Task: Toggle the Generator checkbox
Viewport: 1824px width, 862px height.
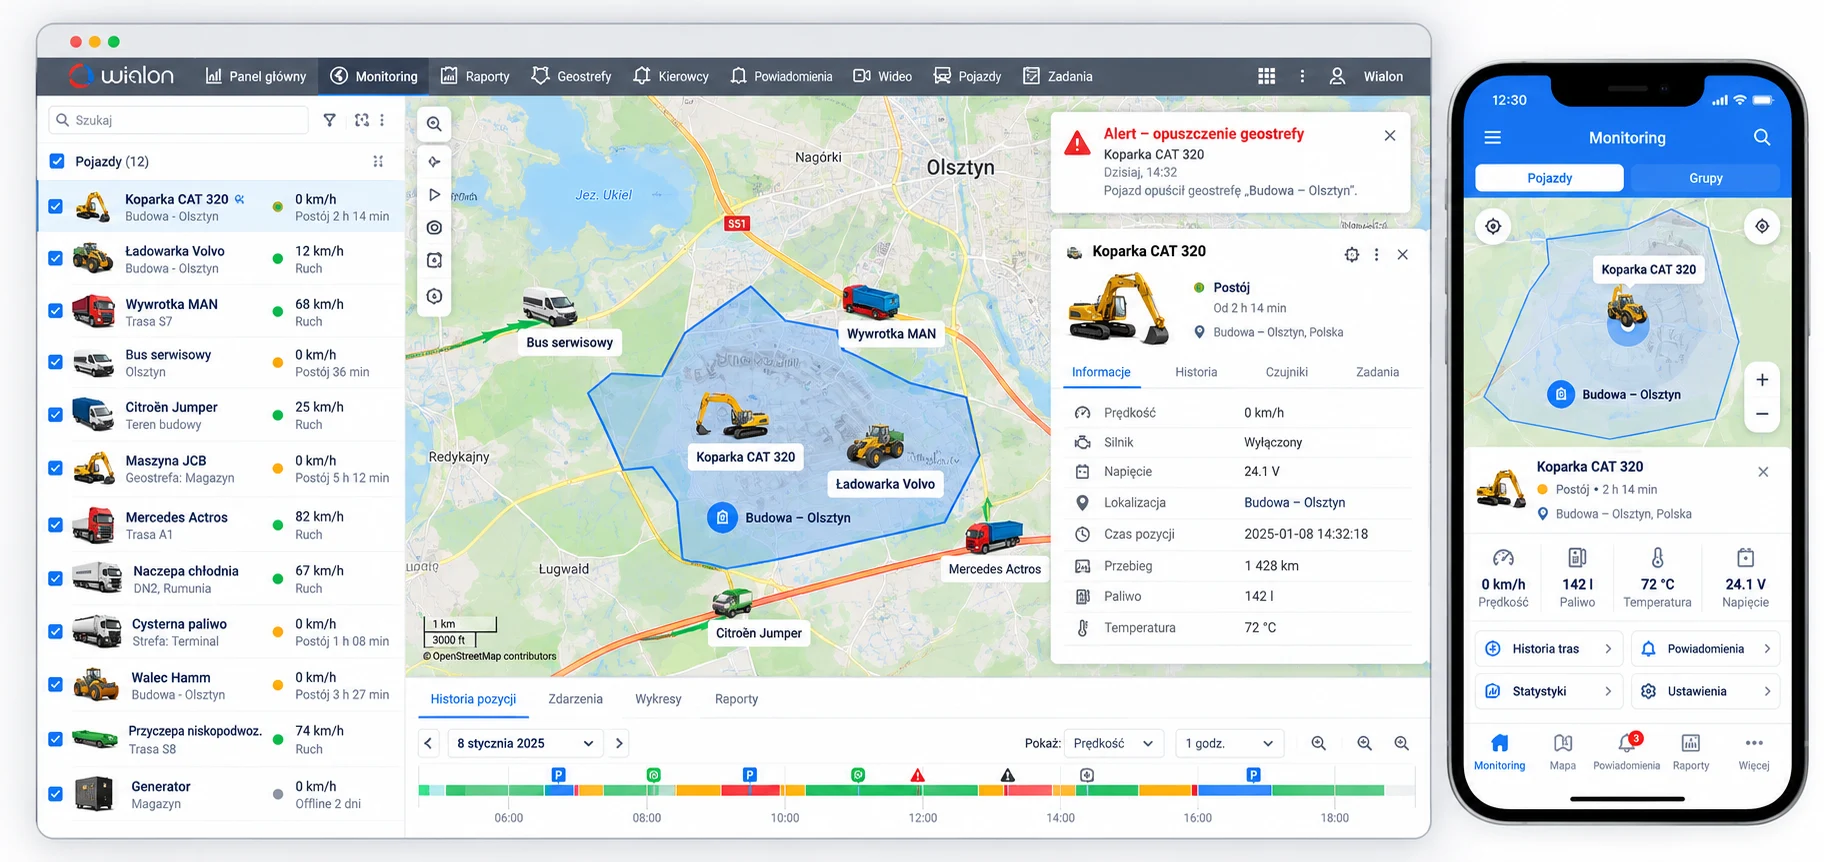Action: 56,794
